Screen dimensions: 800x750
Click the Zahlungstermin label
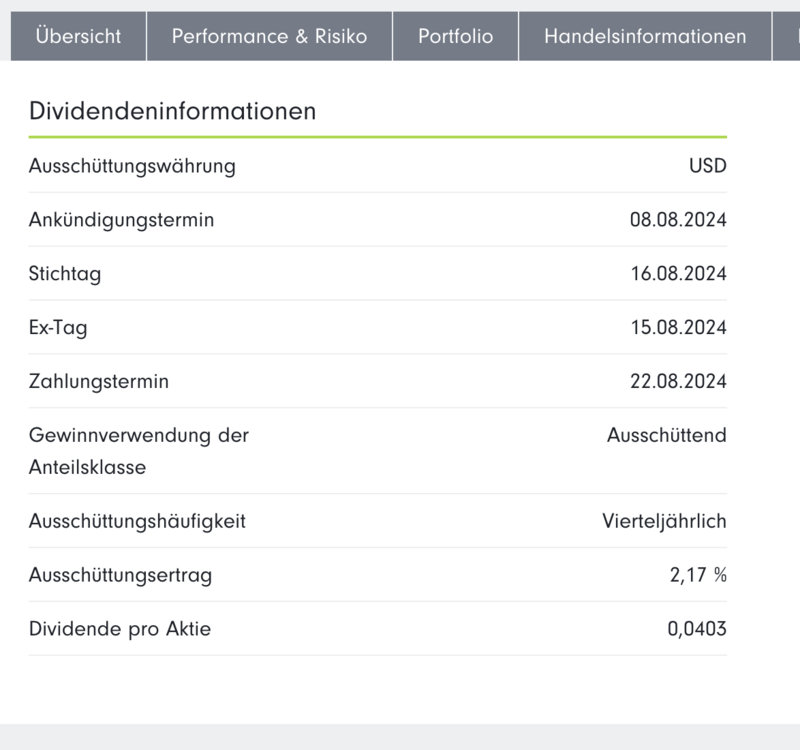tap(99, 382)
